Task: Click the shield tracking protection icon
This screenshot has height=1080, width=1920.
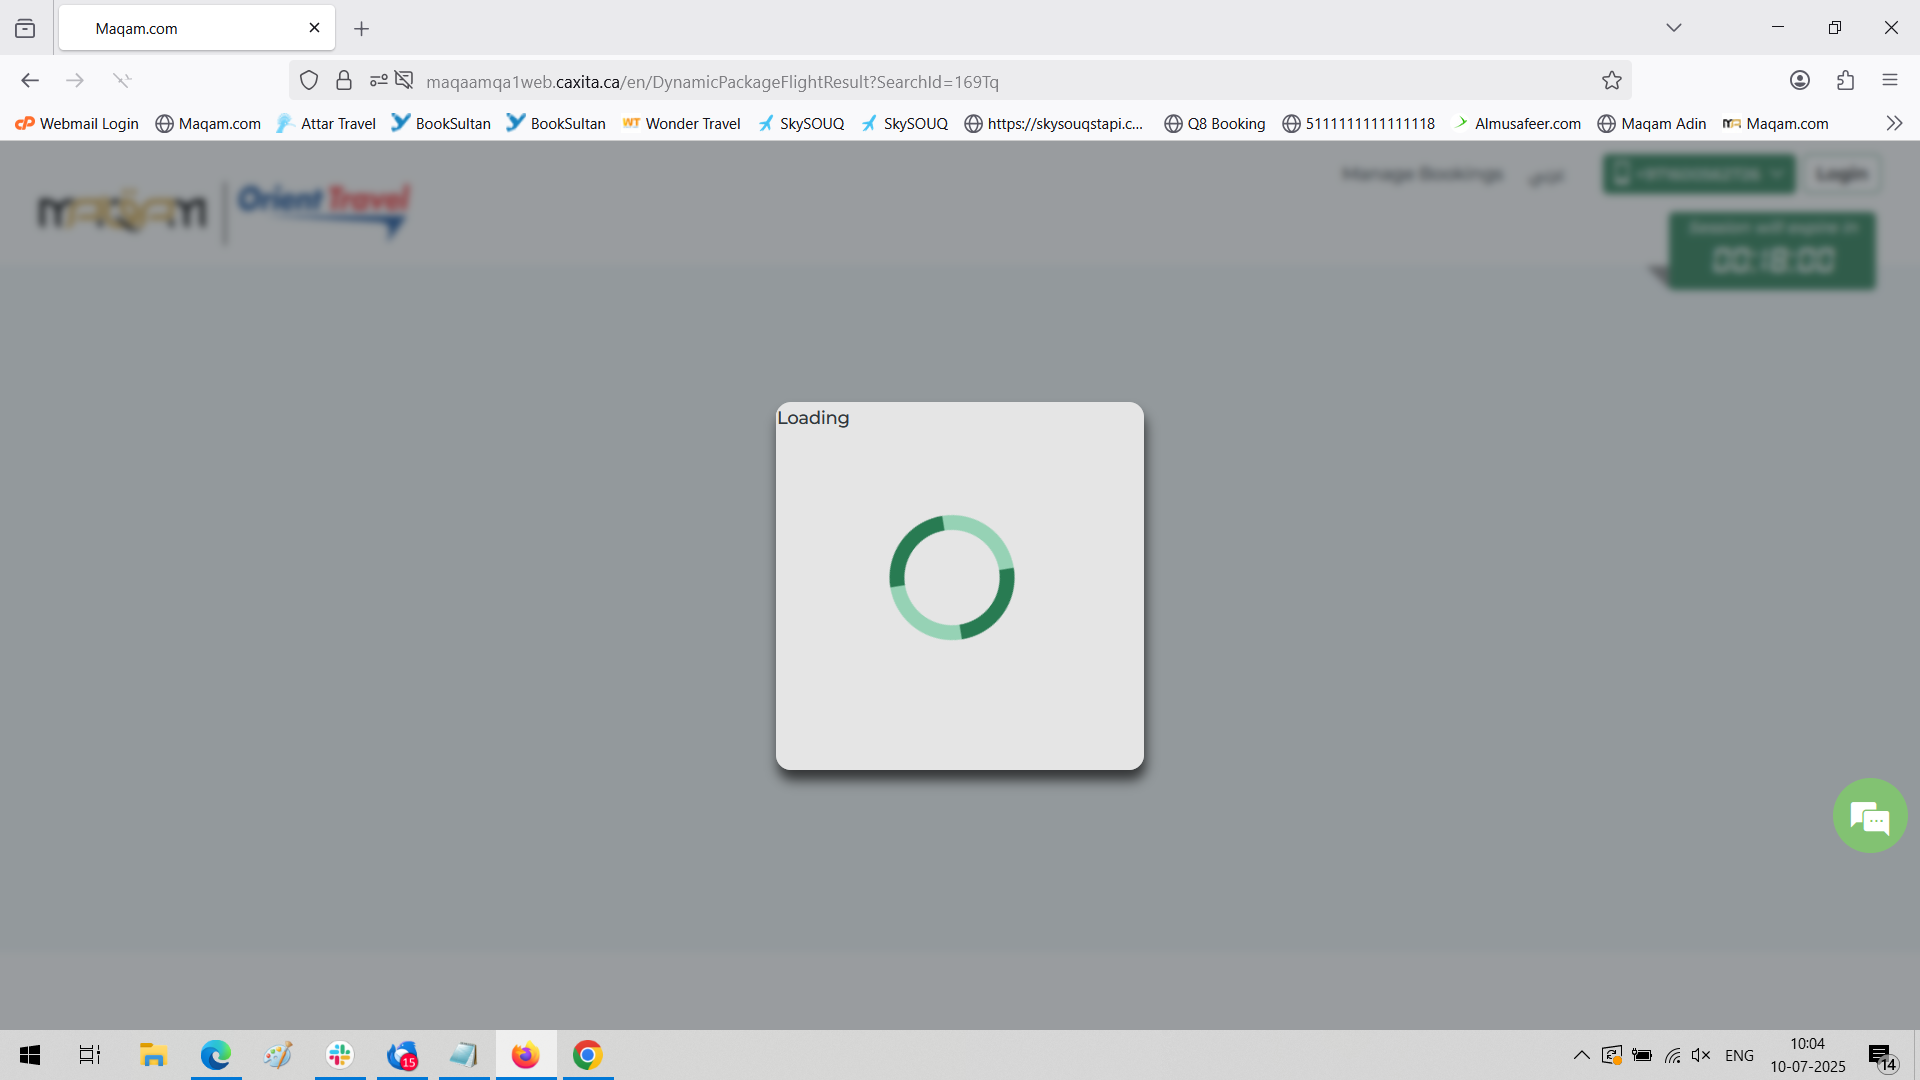Action: coord(309,81)
